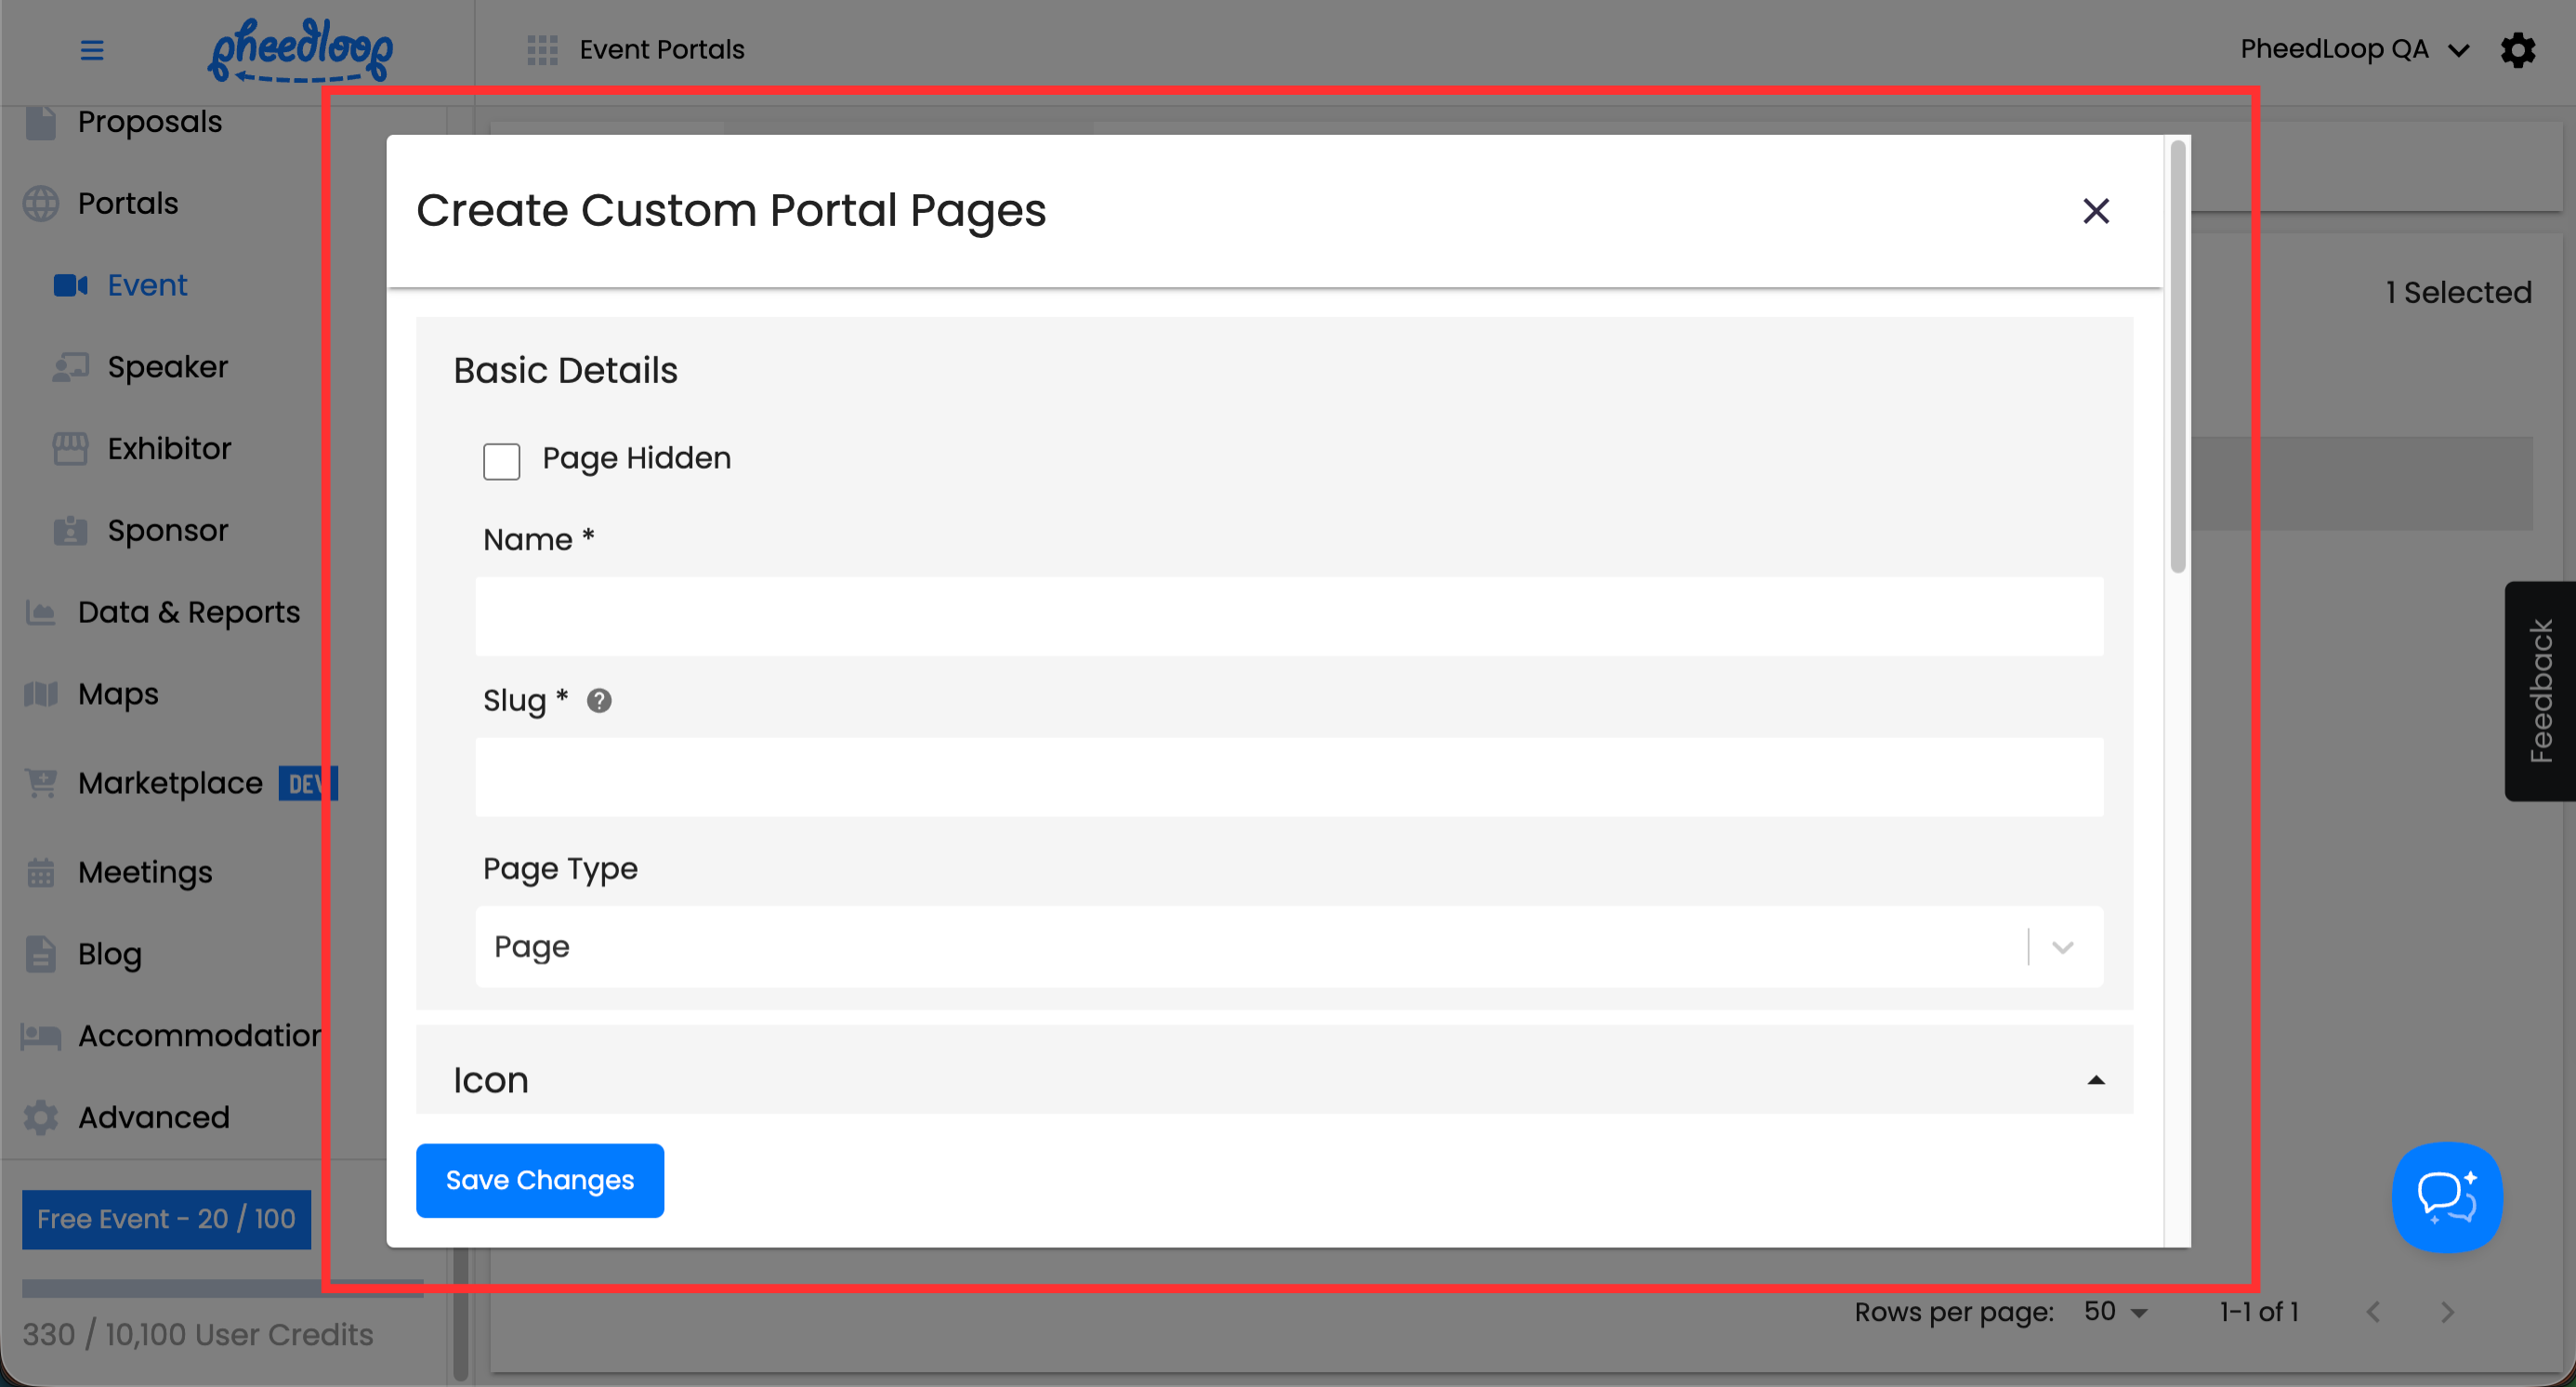
Task: Open the AI chat assistant bubble
Action: (2446, 1197)
